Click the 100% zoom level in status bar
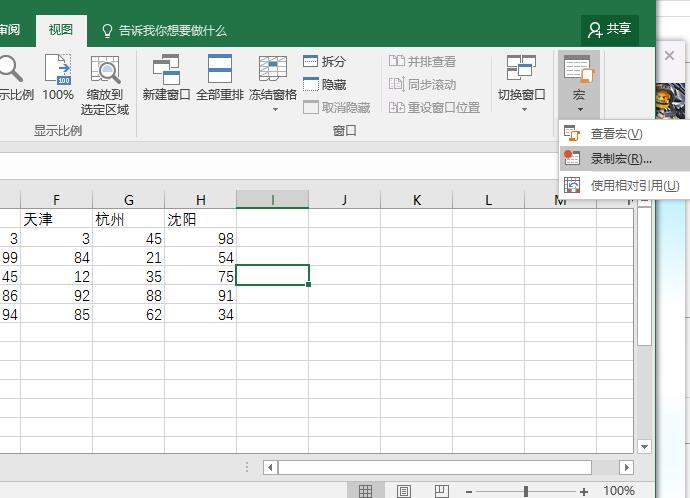The width and height of the screenshot is (690, 498). coord(618,491)
